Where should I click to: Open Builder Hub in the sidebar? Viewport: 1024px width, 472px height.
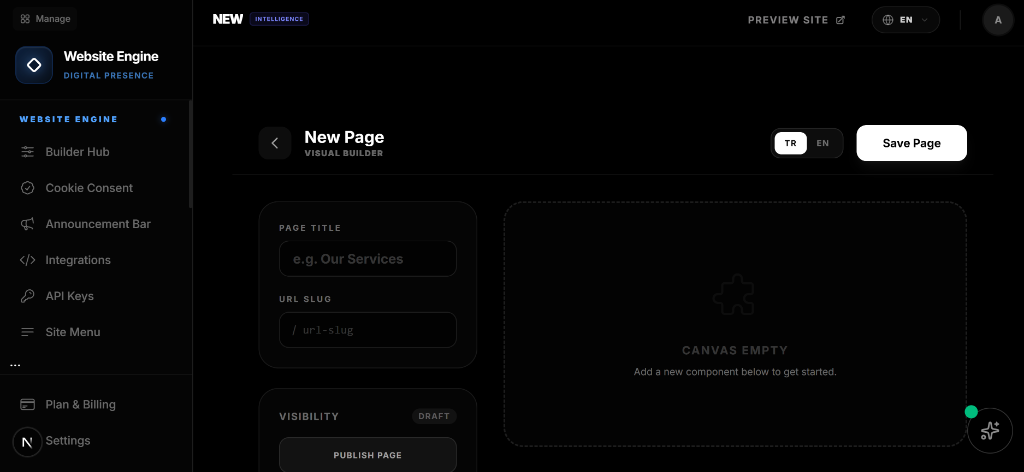77,152
